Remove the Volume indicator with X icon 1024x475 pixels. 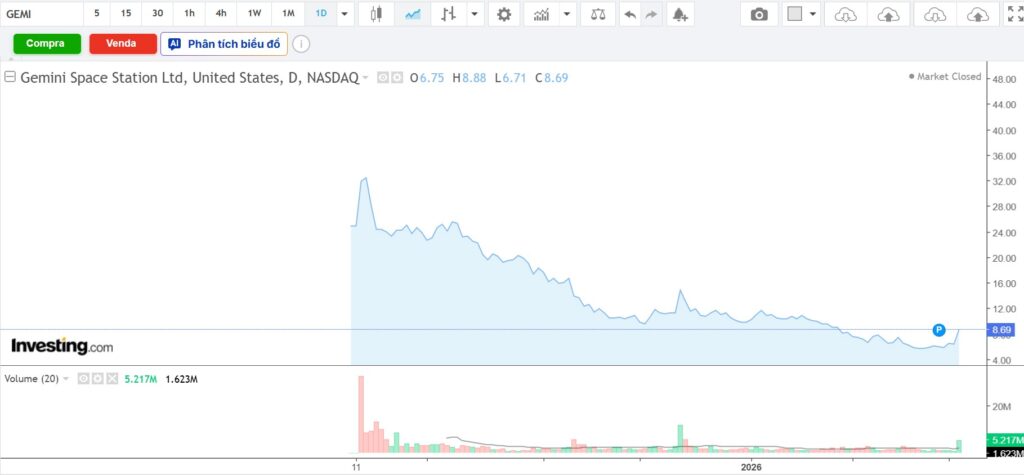tap(112, 379)
